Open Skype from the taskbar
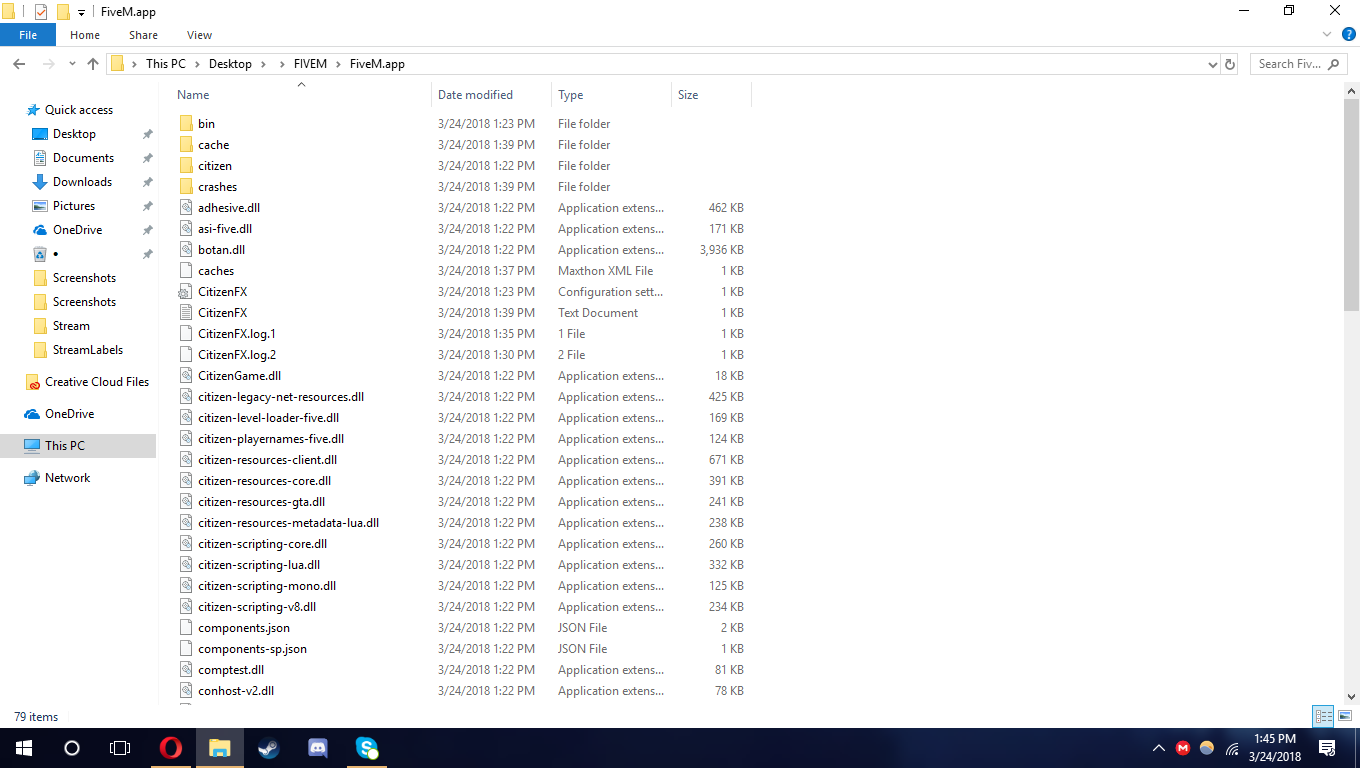Viewport: 1360px width, 768px height. tap(367, 748)
